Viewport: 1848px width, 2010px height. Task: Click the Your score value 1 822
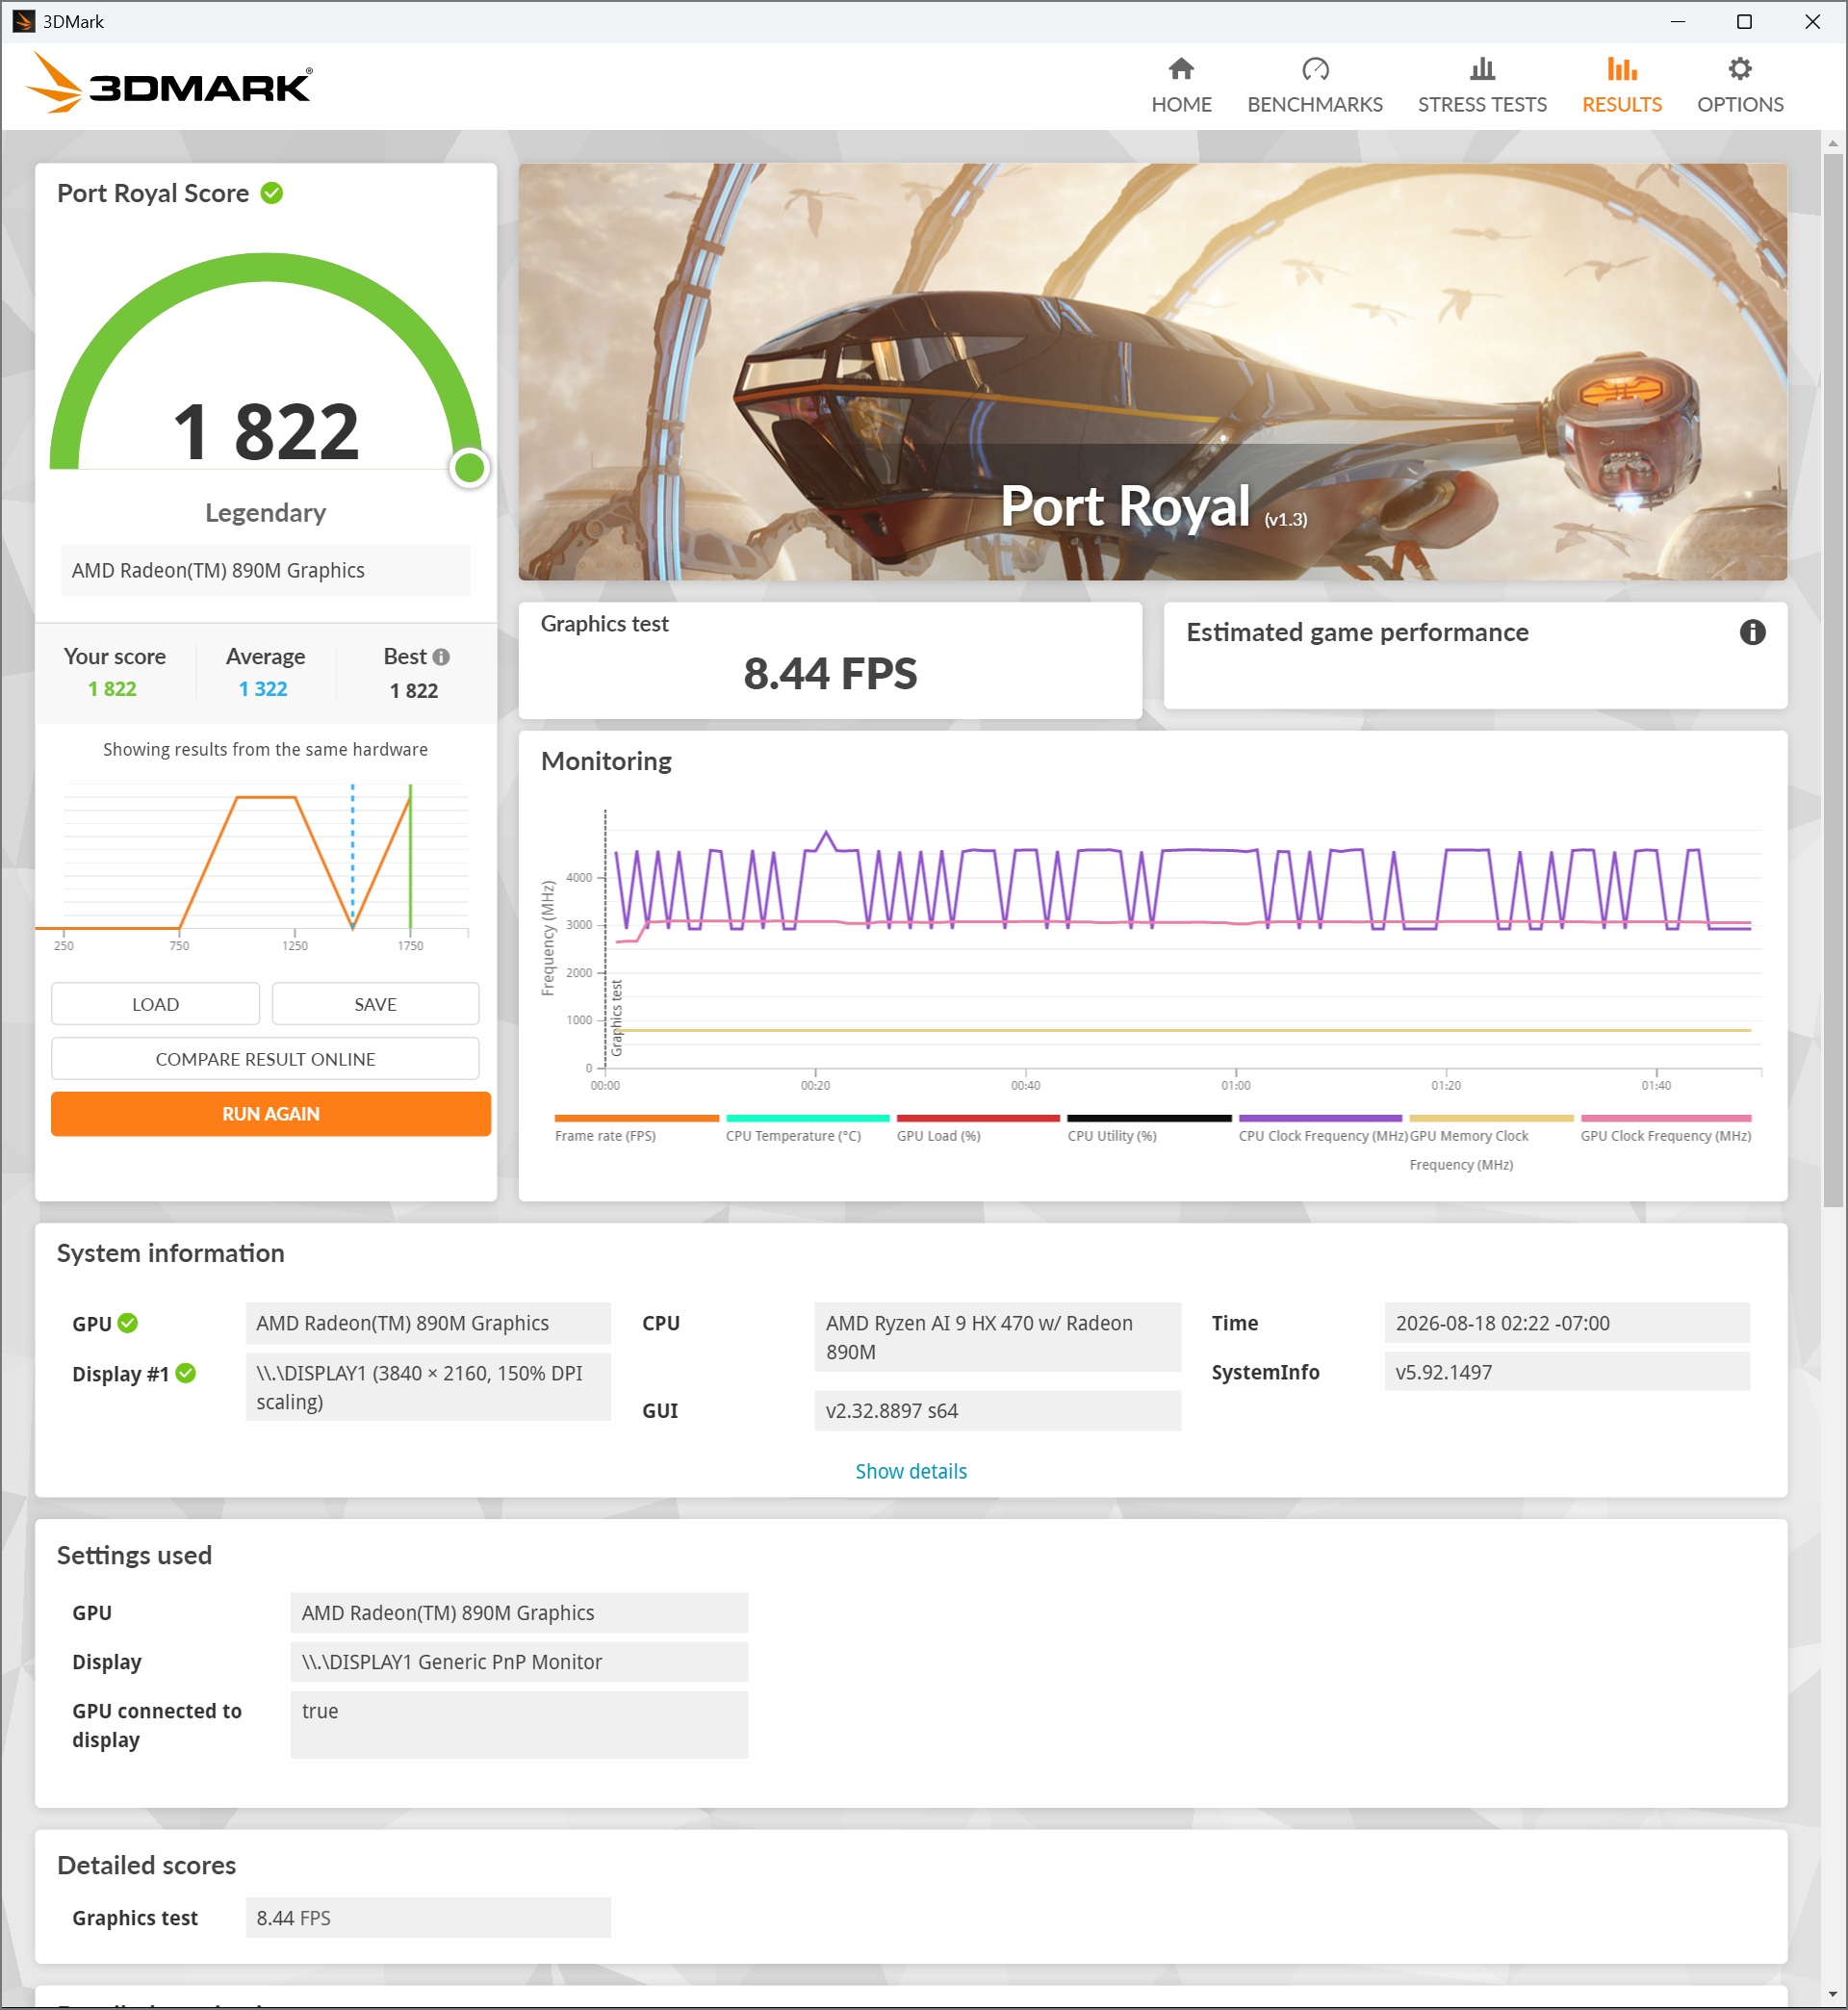112,689
